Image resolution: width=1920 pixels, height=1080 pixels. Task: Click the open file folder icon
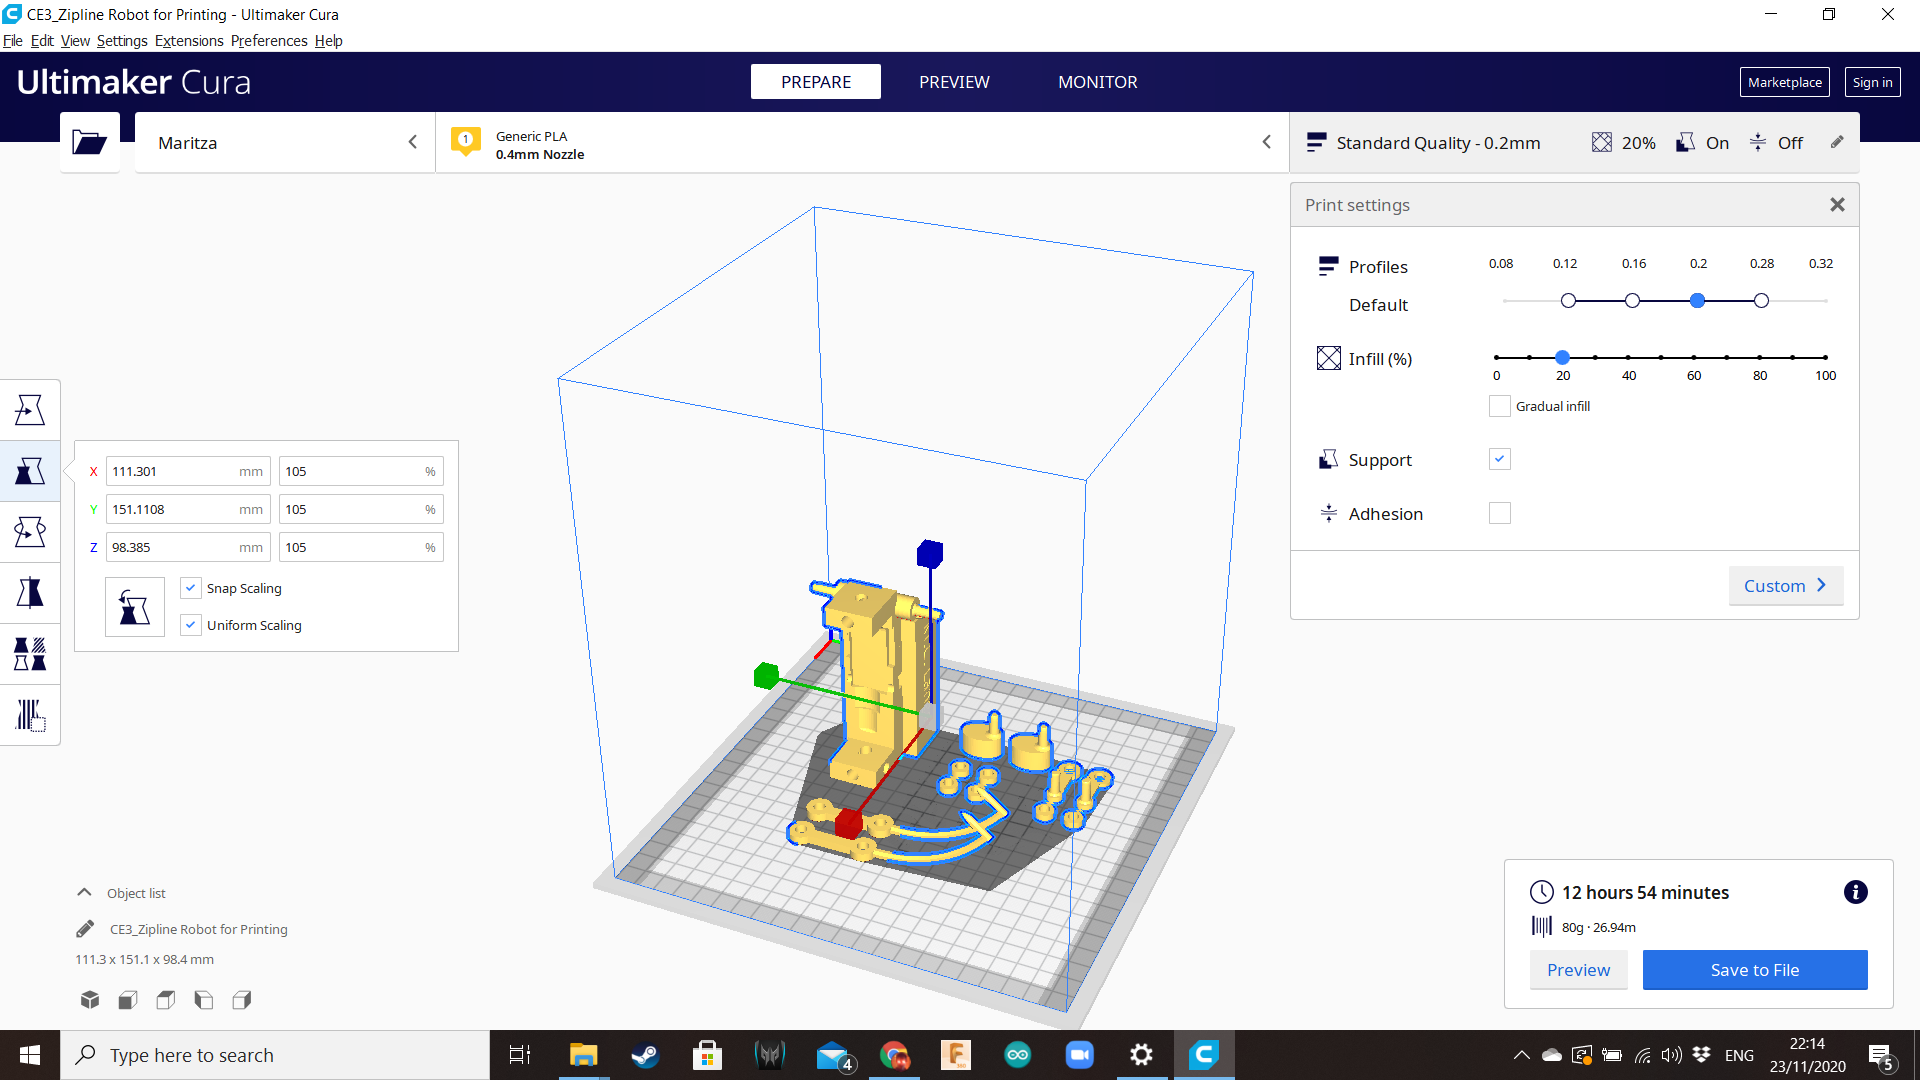coord(89,143)
